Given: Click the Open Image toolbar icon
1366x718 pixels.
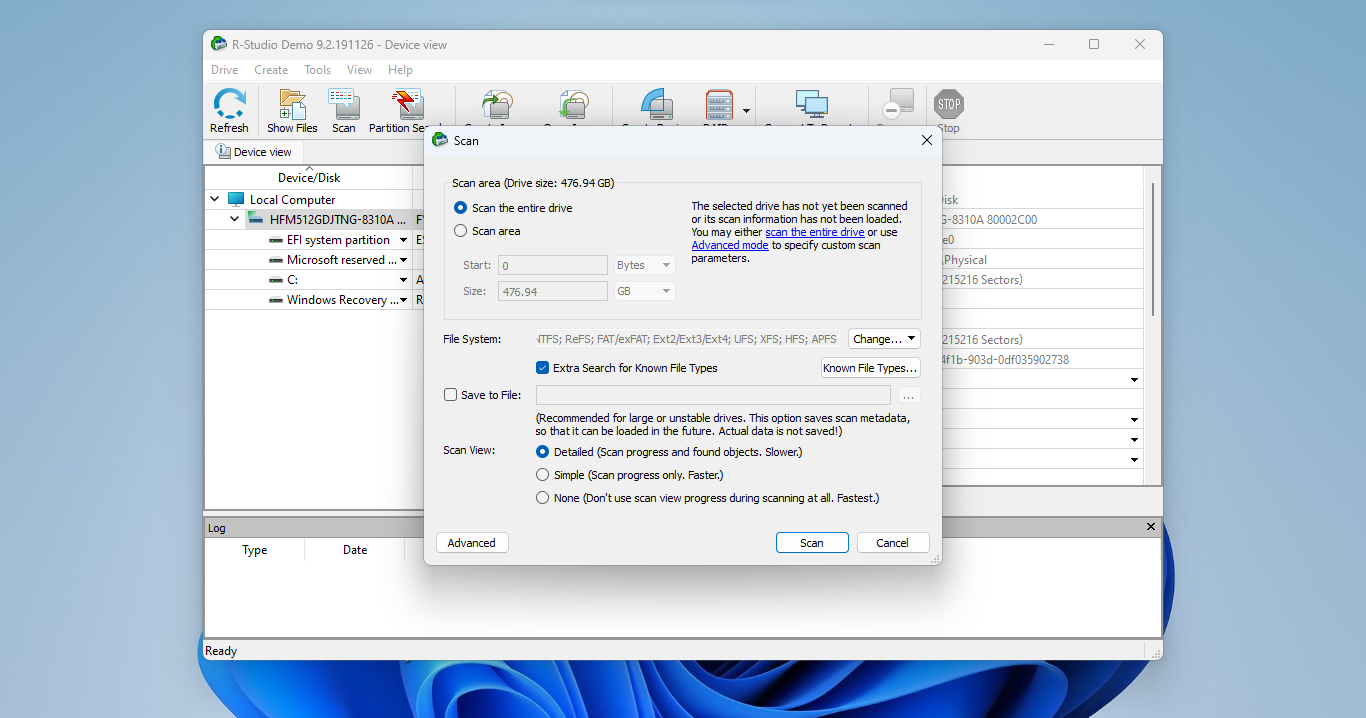Looking at the screenshot, I should tap(573, 105).
